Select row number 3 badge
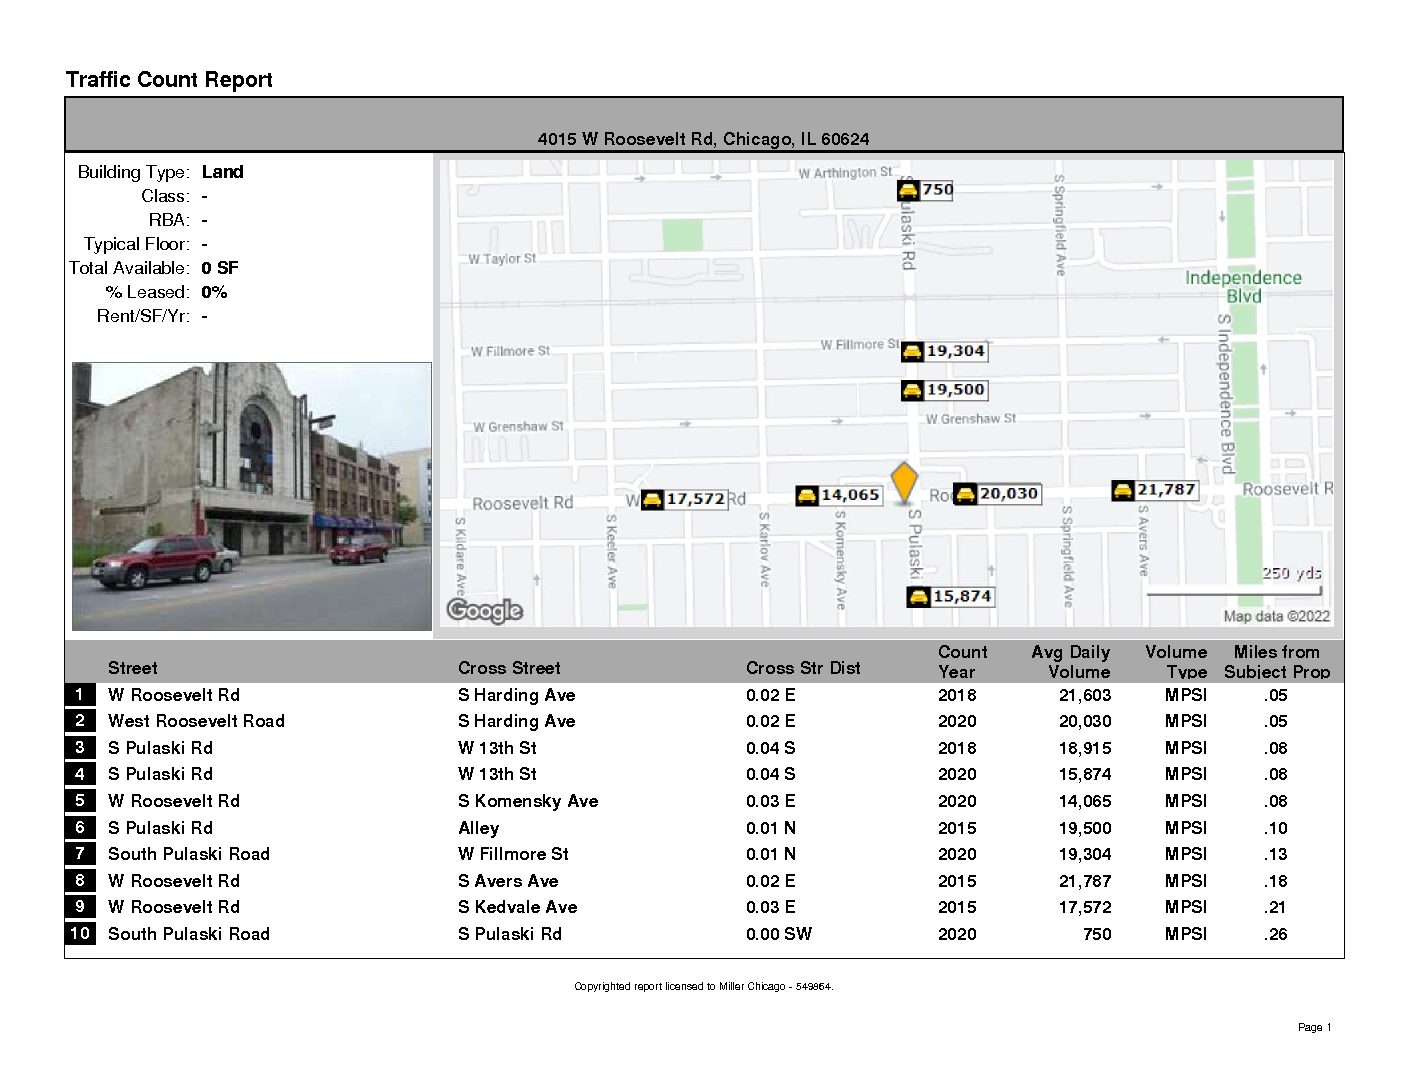 pyautogui.click(x=80, y=747)
